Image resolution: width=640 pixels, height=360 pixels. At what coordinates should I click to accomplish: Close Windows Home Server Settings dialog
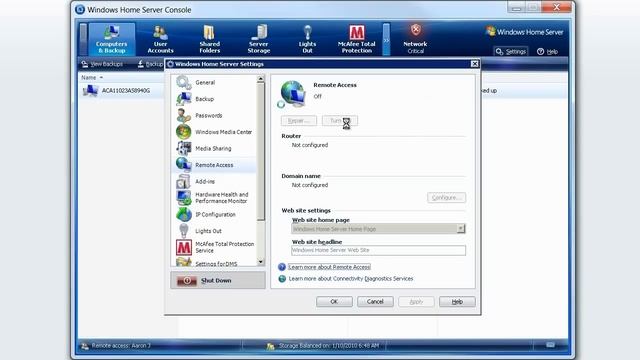(474, 64)
